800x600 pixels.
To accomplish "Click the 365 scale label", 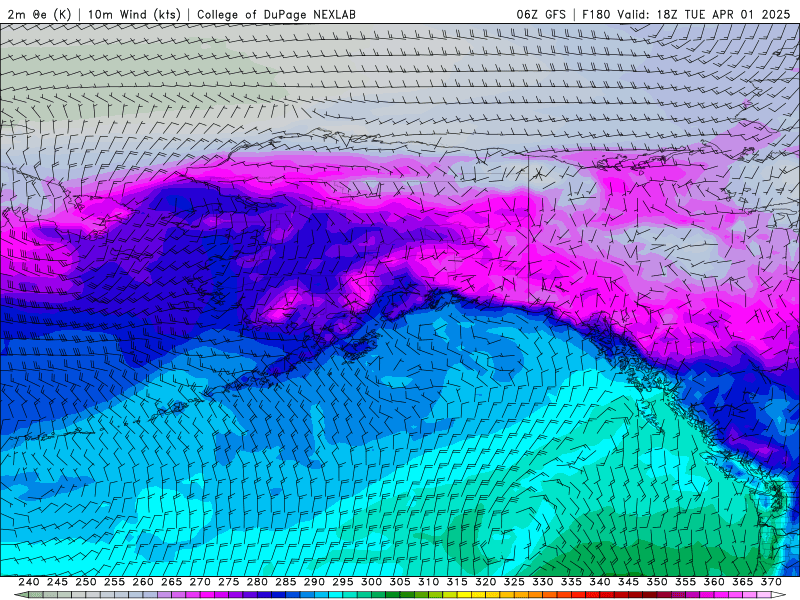I will pyautogui.click(x=743, y=582).
